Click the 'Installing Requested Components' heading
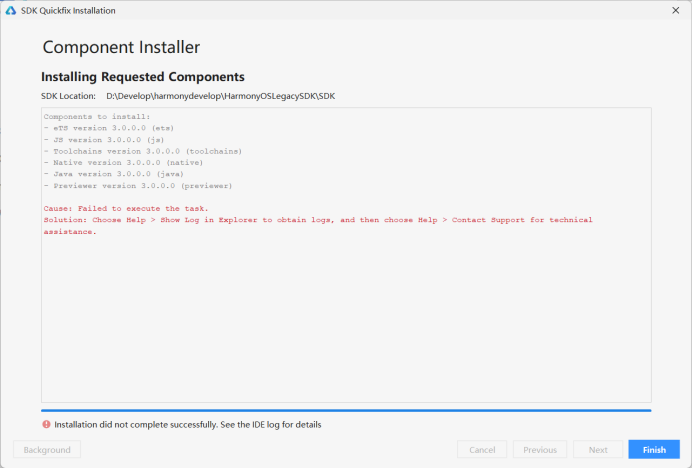 tap(142, 77)
